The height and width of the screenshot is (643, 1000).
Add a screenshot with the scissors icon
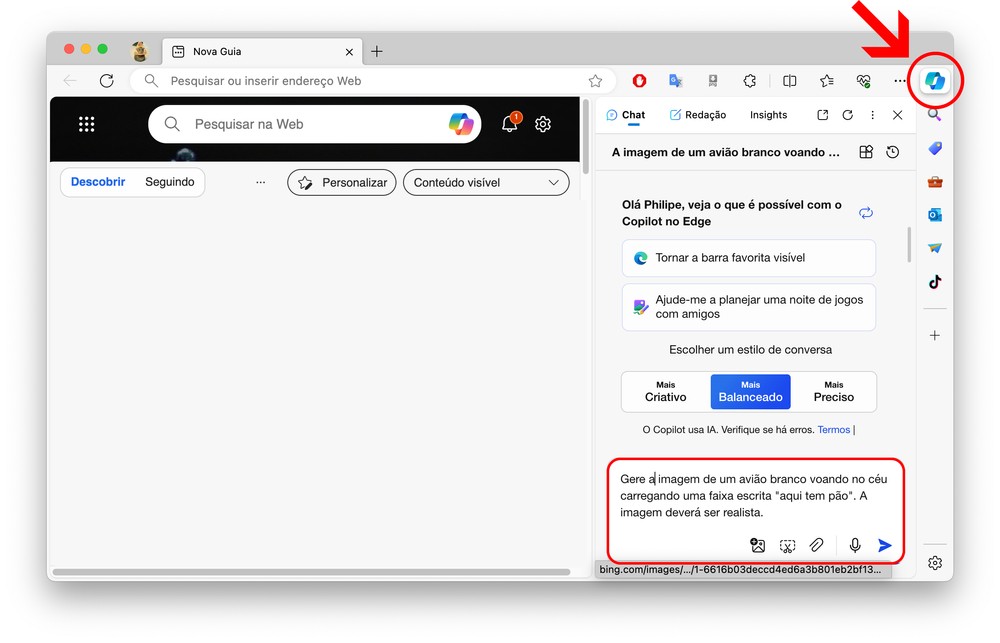click(x=787, y=545)
